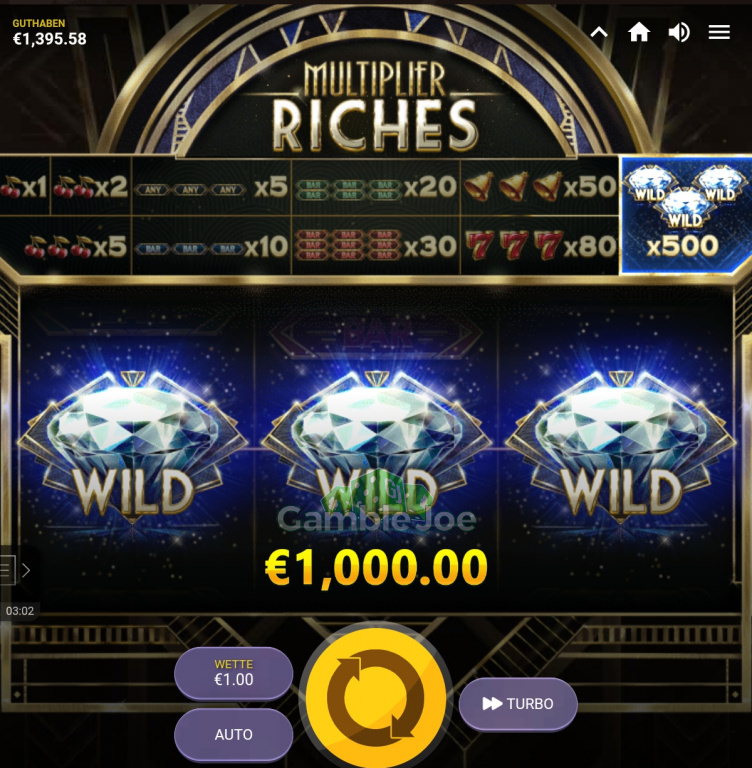This screenshot has width=752, height=768.
Task: Click the €1,000.00 win amount
Action: 376,567
